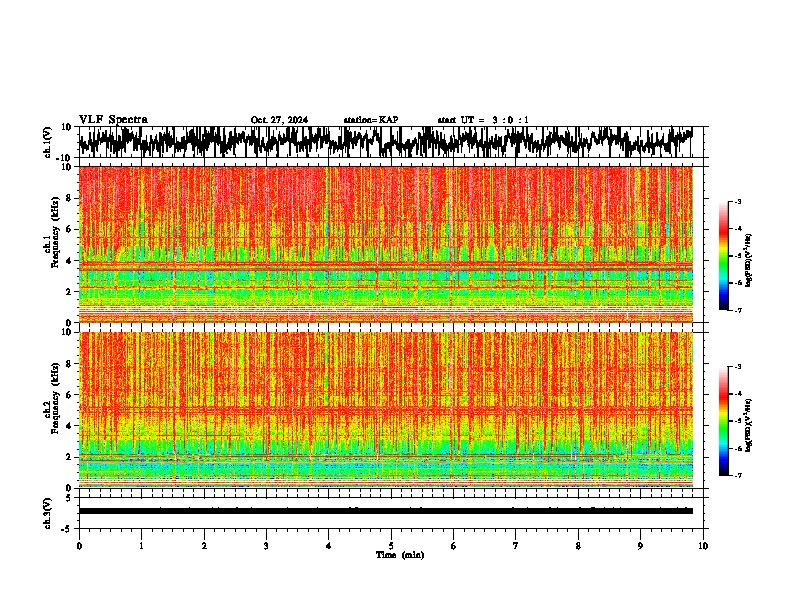This screenshot has height=612, width=792.
Task: Click time axis tick label "6"
Action: (454, 546)
